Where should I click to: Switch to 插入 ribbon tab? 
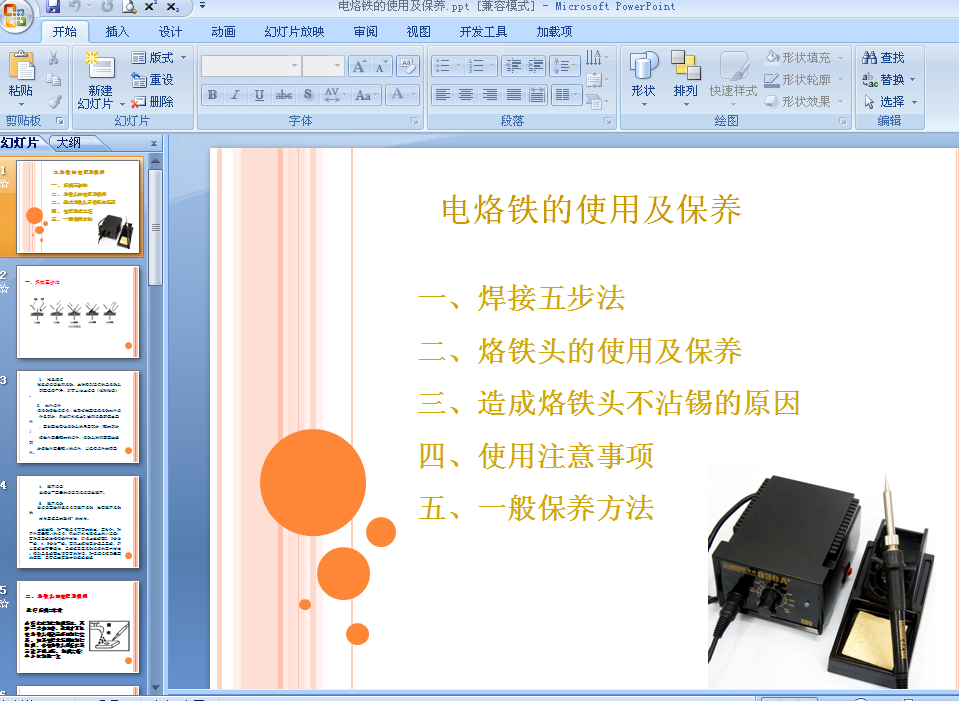tap(117, 32)
